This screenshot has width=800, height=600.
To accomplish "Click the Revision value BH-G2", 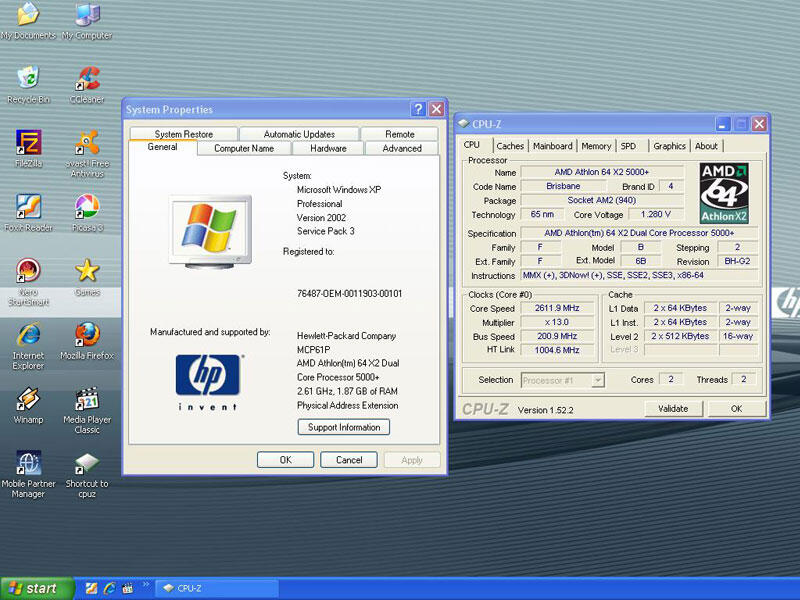I will point(738,261).
